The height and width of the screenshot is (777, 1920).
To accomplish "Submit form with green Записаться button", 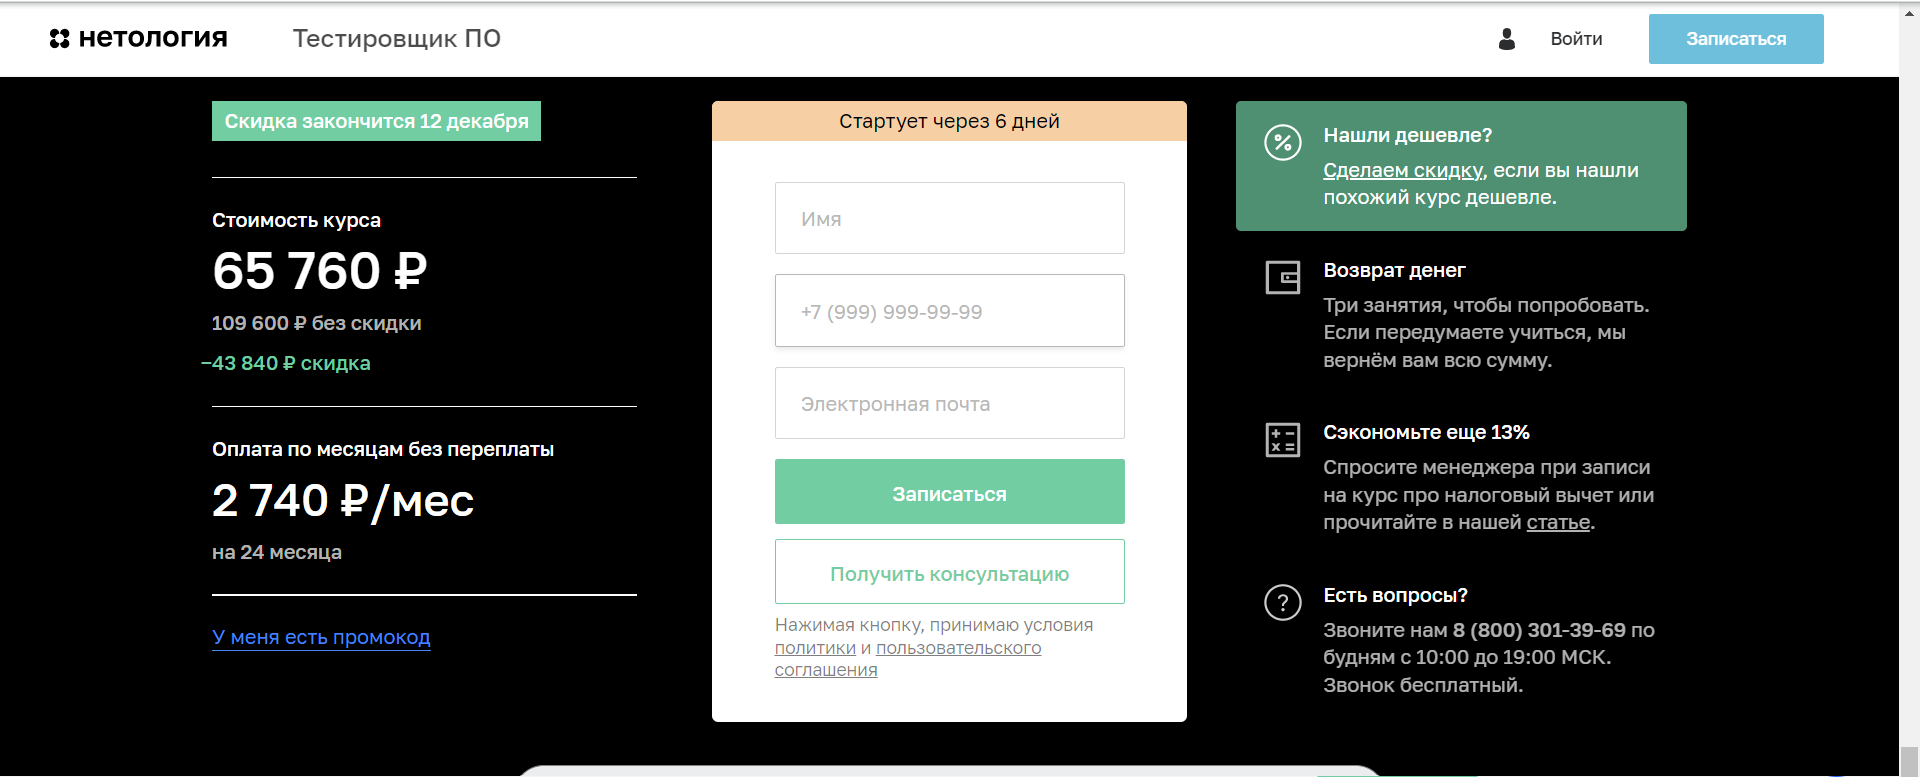I will tap(950, 492).
